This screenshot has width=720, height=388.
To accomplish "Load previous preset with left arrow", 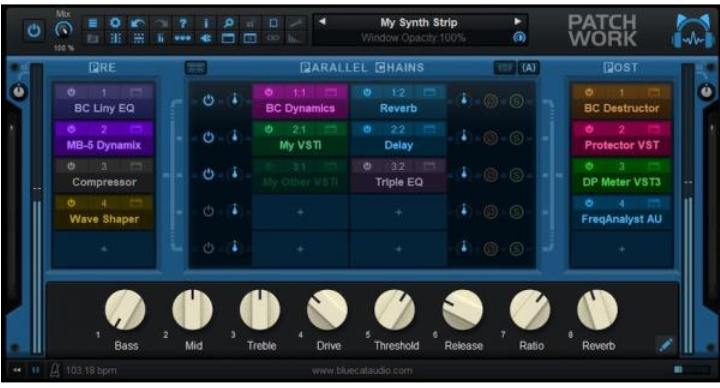I will [x=322, y=22].
